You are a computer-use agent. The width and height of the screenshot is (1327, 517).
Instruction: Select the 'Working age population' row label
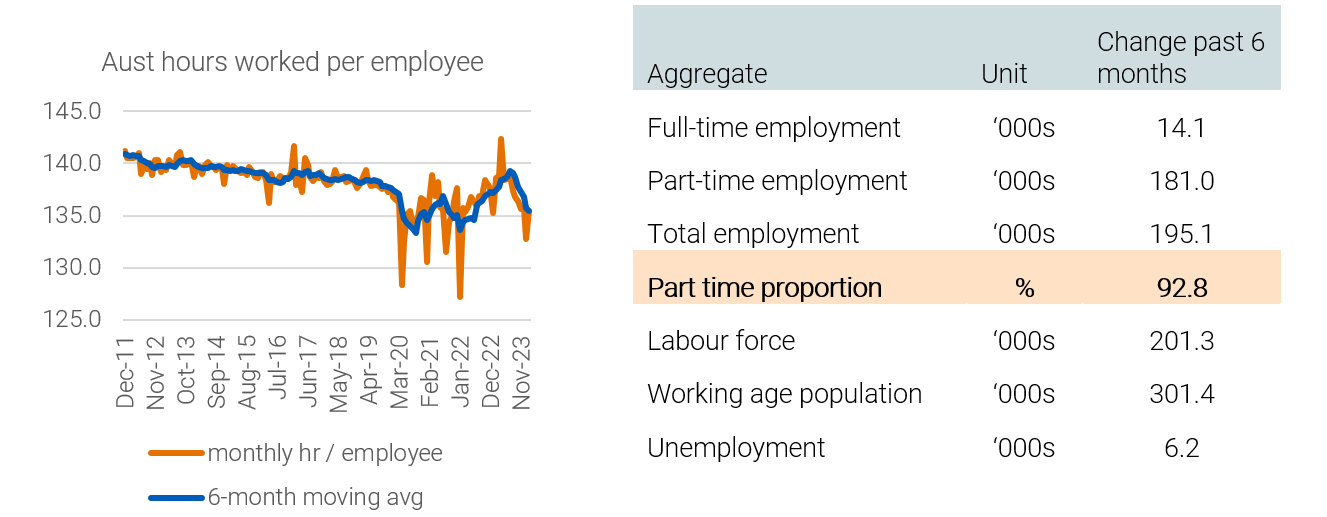pyautogui.click(x=785, y=394)
